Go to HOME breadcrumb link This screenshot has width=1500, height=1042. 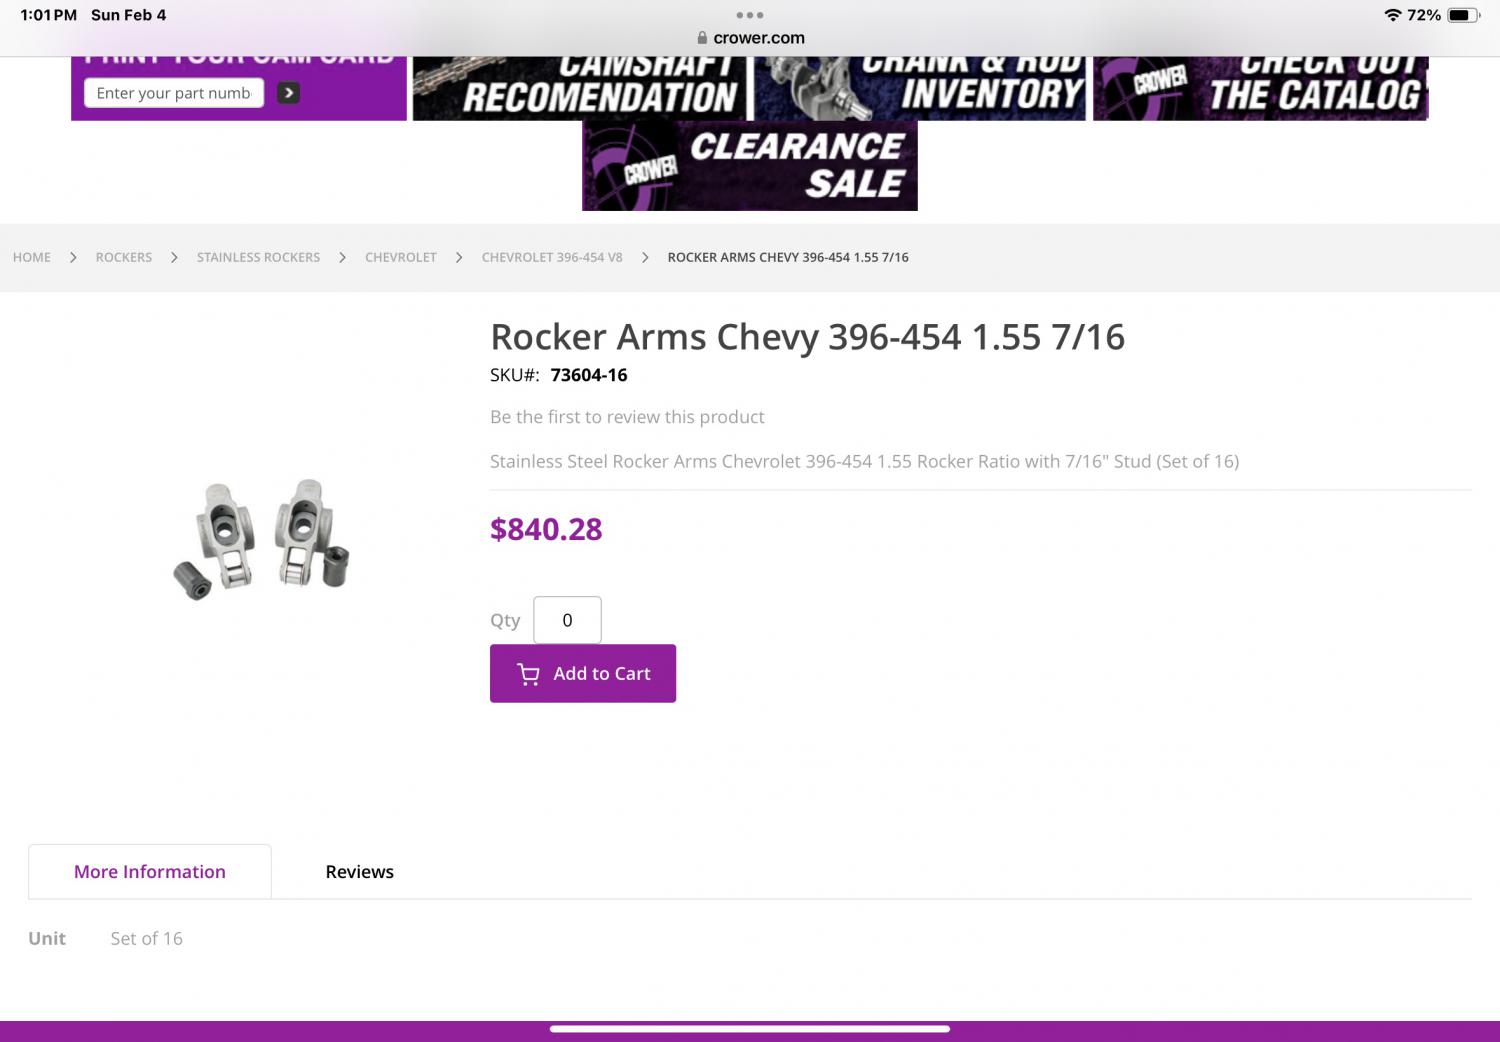pos(32,257)
